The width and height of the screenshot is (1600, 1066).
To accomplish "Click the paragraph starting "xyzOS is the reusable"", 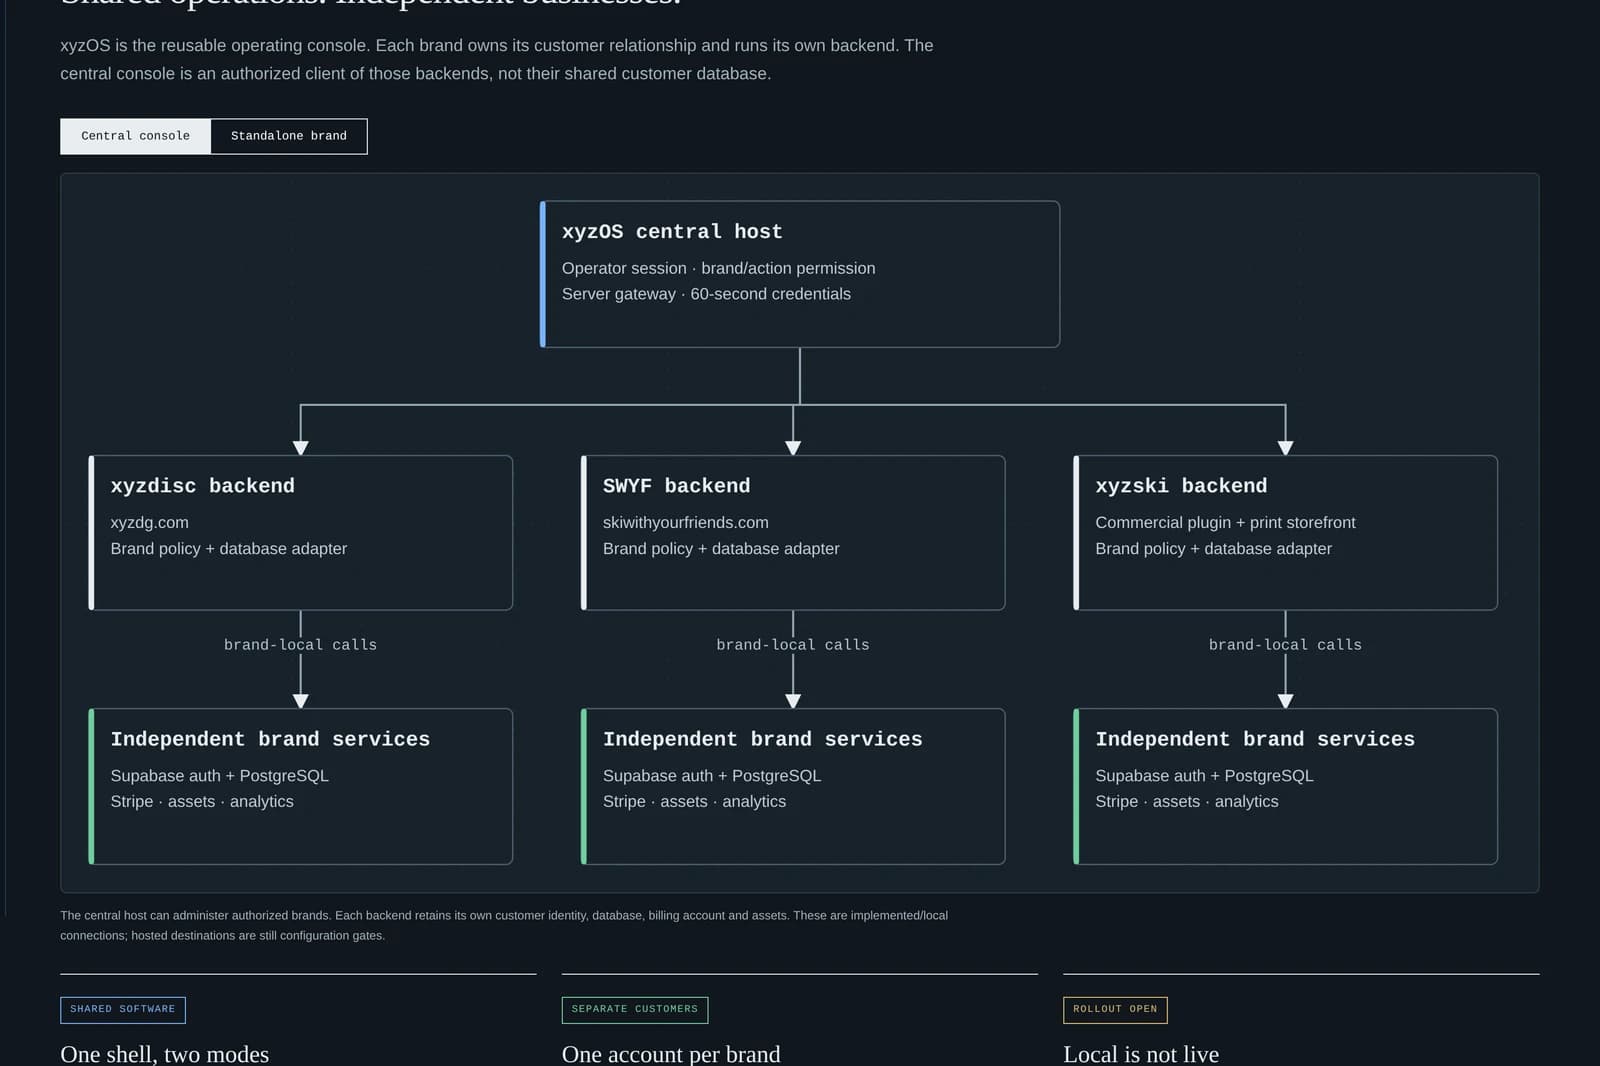I will (x=497, y=60).
